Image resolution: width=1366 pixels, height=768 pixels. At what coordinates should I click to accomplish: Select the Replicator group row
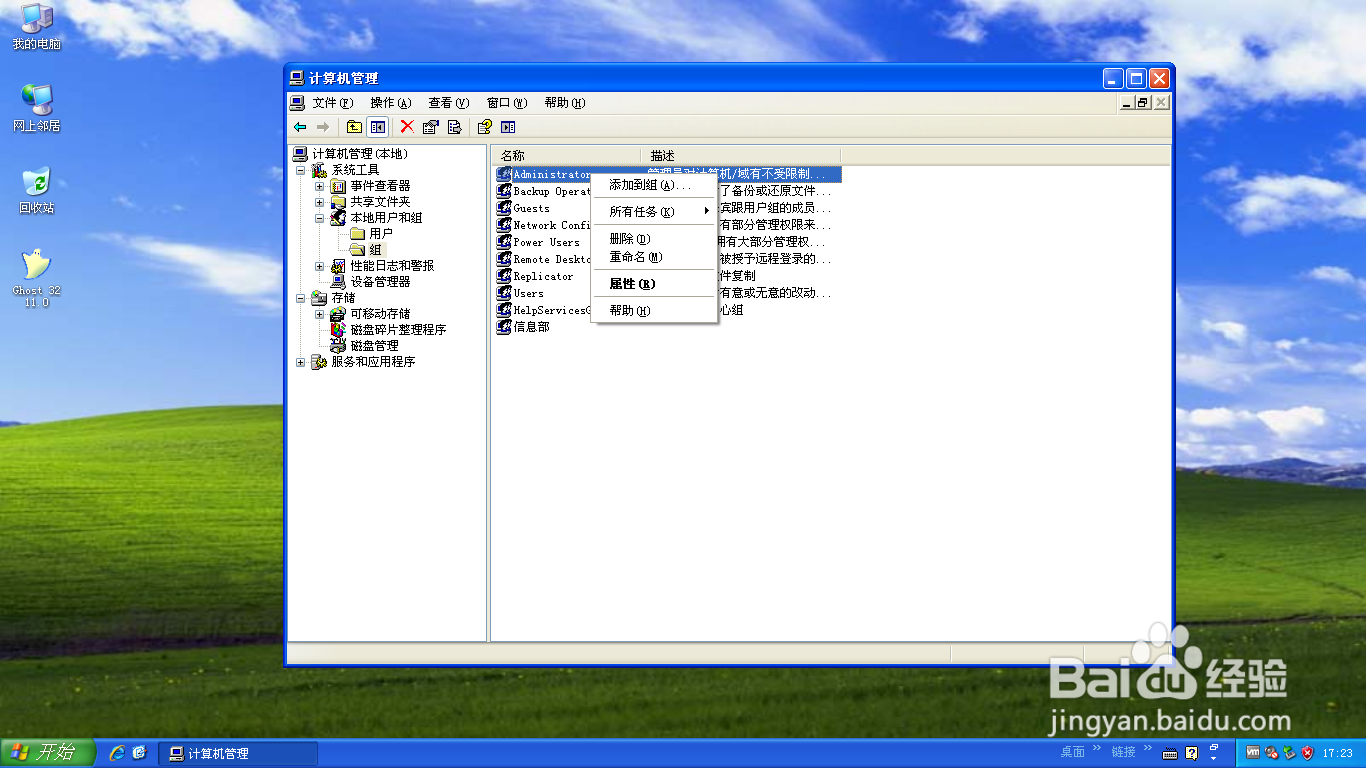[535, 276]
